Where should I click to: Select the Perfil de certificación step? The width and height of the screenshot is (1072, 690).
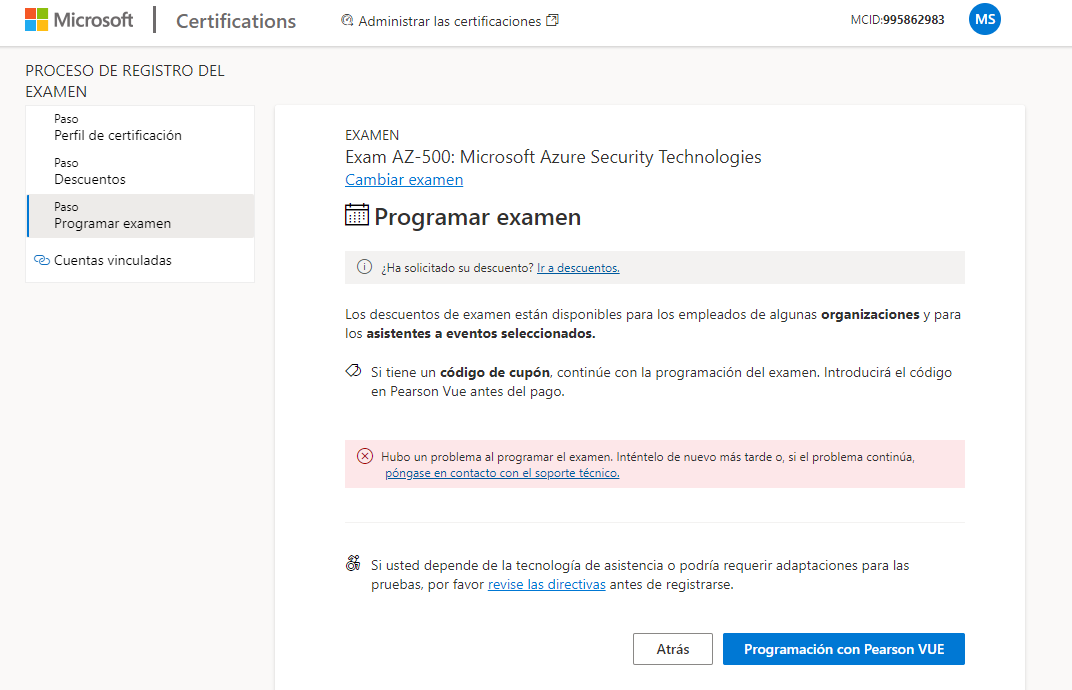tap(140, 128)
